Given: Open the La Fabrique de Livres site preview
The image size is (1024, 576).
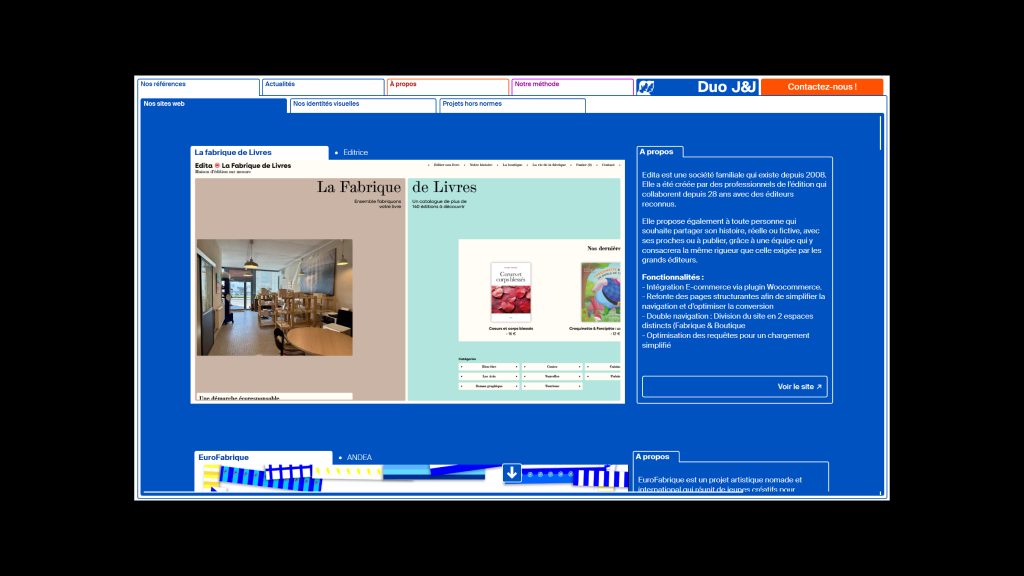Looking at the screenshot, I should (408, 281).
